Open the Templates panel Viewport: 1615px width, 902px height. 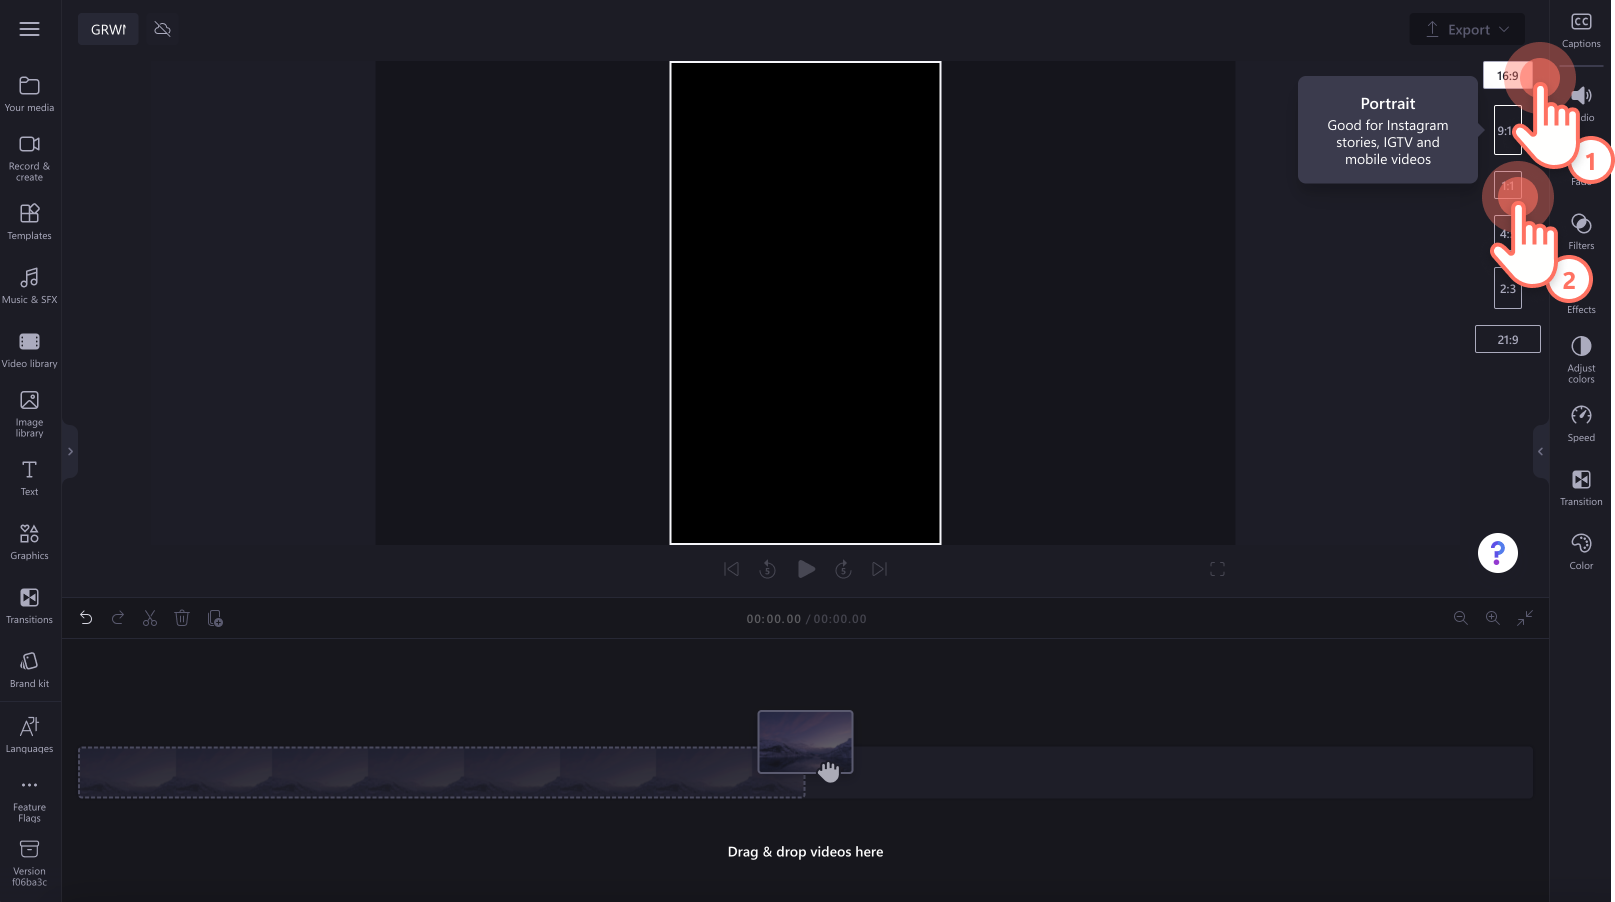click(x=30, y=222)
